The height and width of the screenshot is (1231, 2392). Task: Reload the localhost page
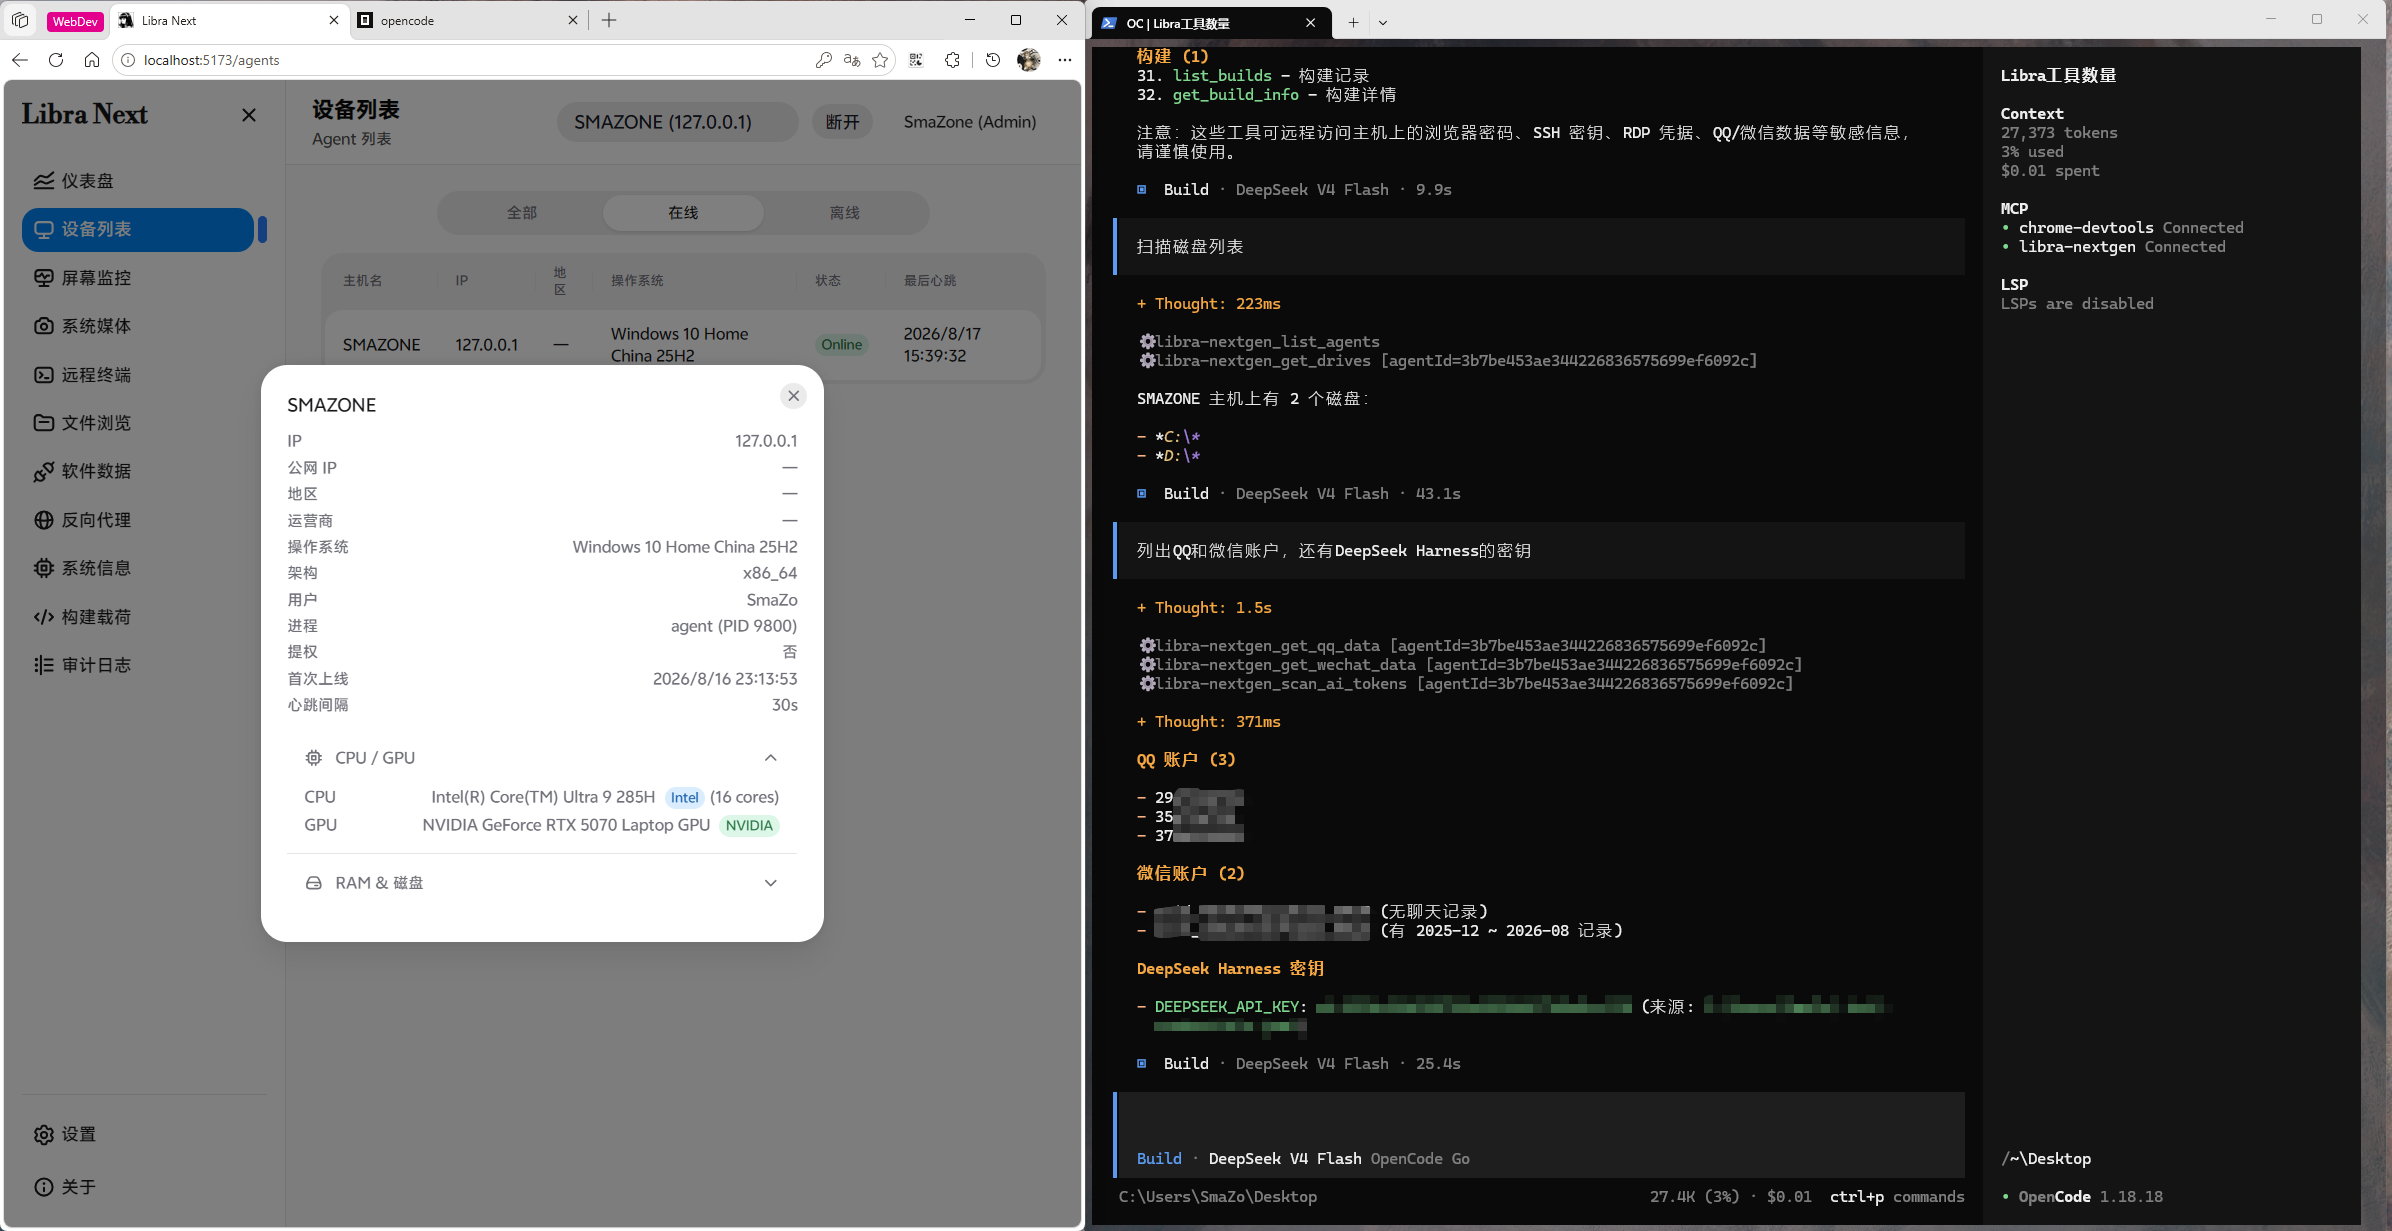56,60
